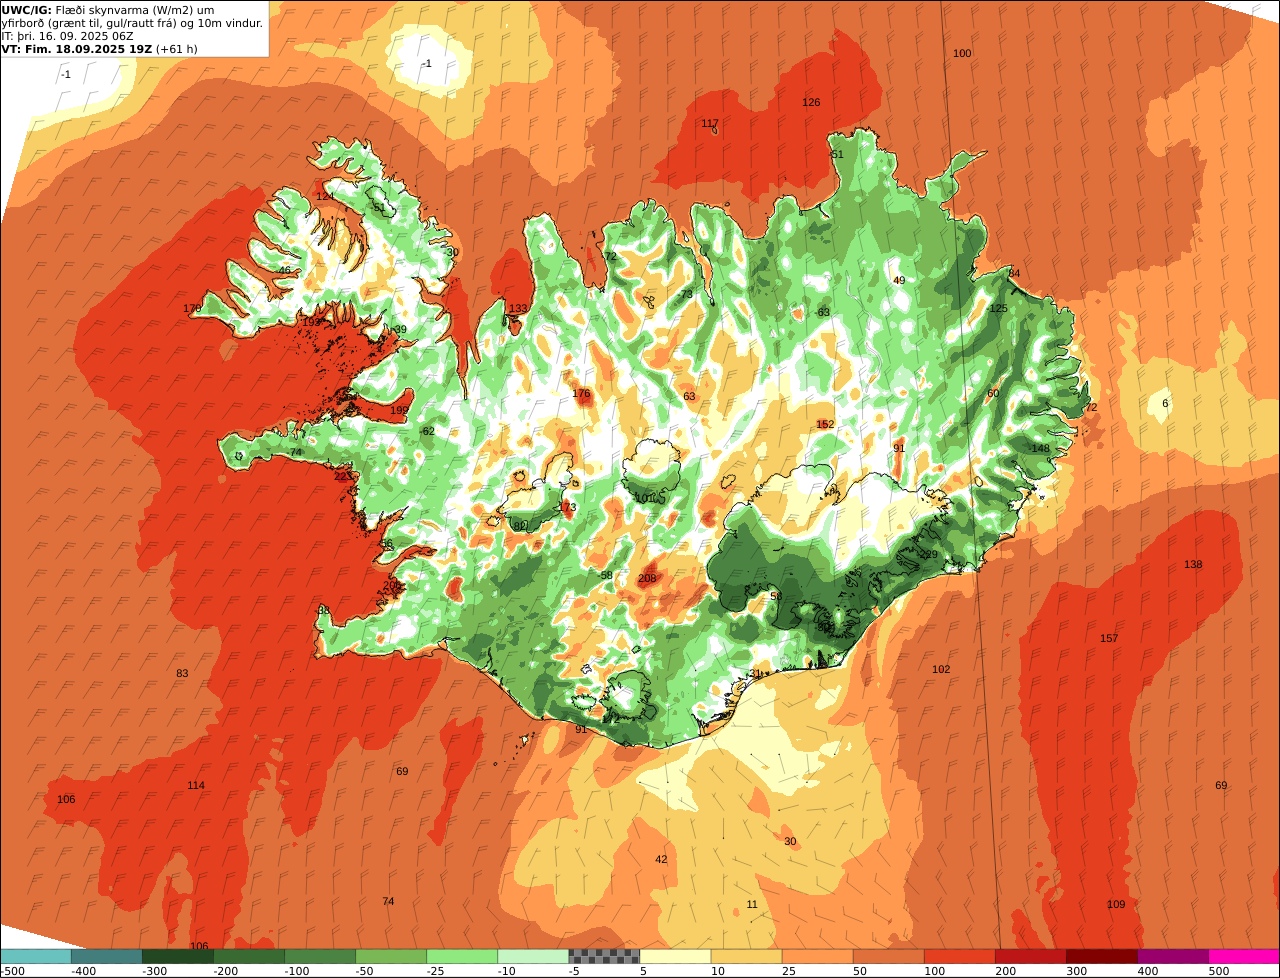Click the red swatch between 200 and 300
The height and width of the screenshot is (978, 1280).
point(1030,956)
